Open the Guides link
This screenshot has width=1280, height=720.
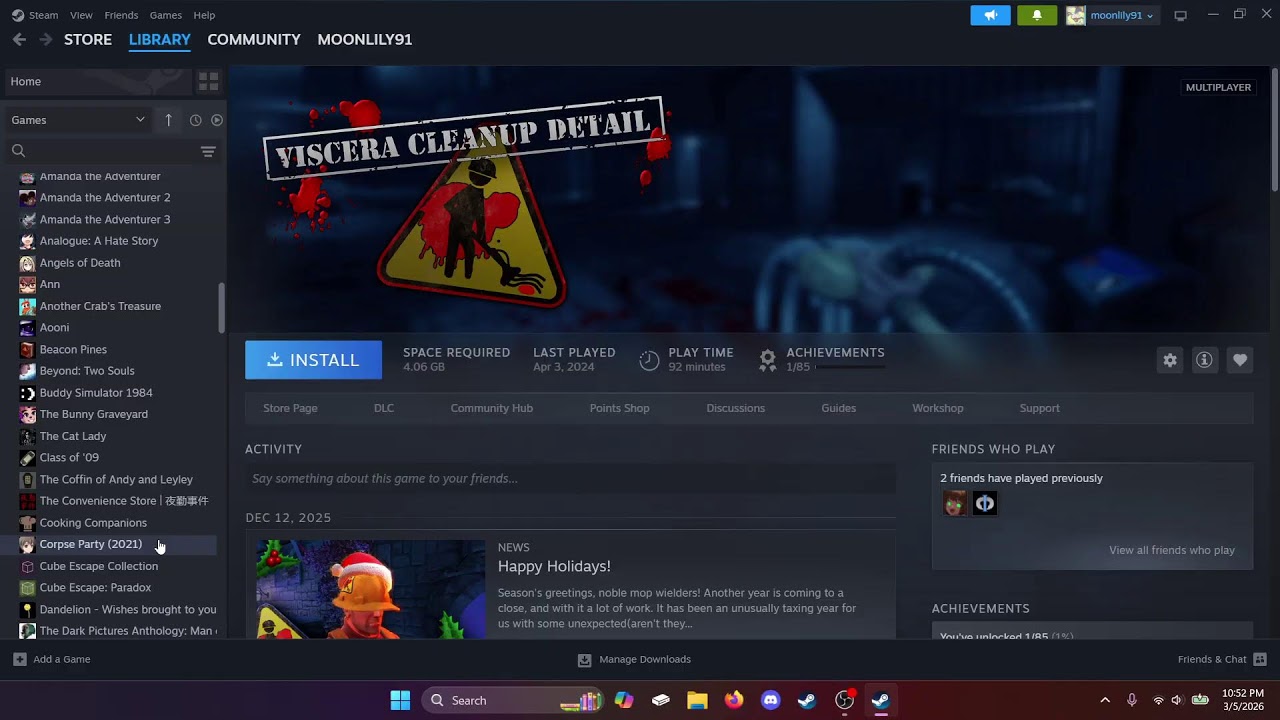[x=838, y=408]
